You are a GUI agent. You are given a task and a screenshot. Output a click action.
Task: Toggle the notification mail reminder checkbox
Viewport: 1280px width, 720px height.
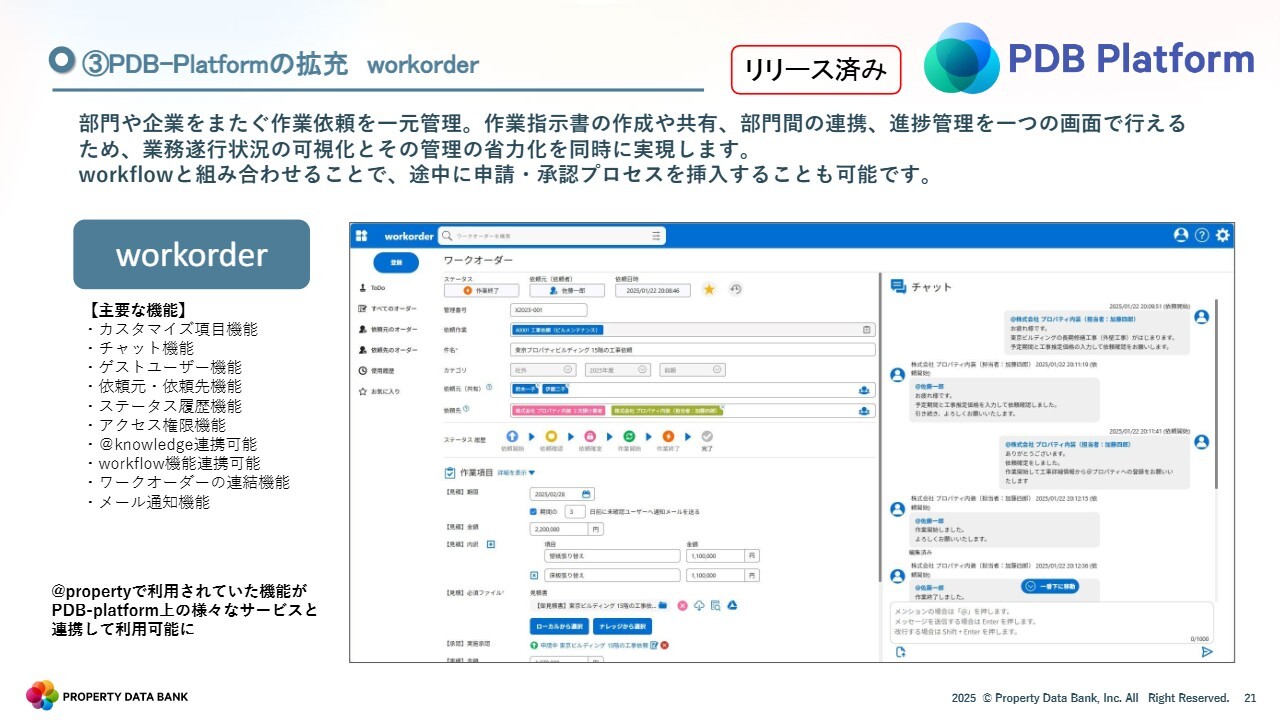[x=534, y=511]
